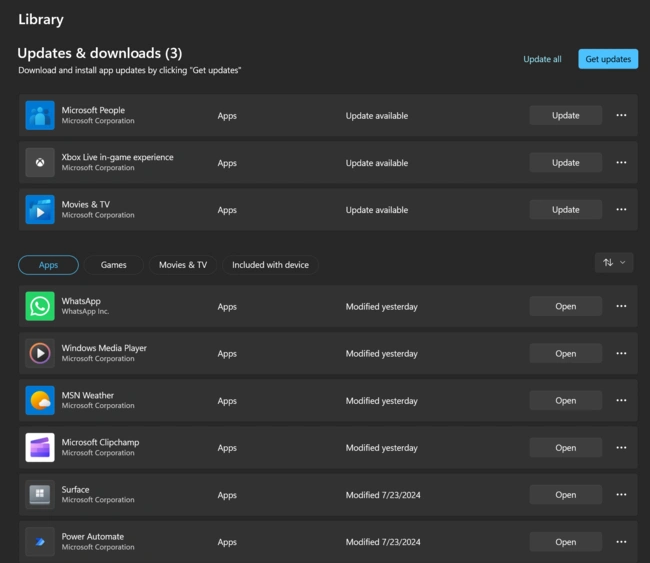Click the Xbox Live in-game experience icon
650x563 pixels.
(40, 163)
